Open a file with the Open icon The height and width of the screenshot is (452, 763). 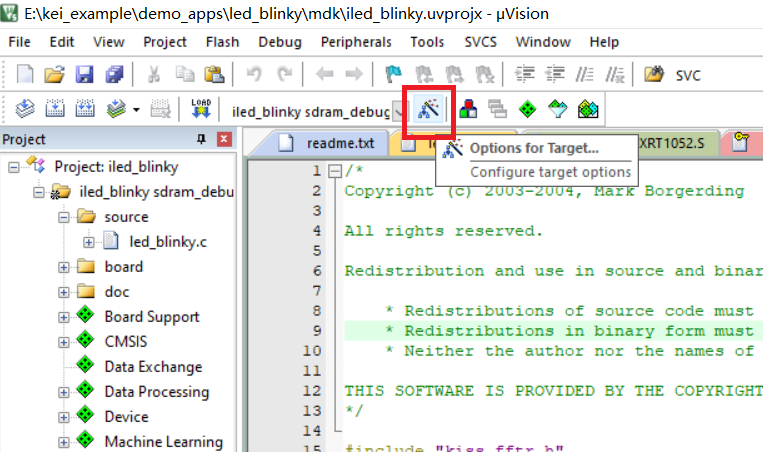pyautogui.click(x=54, y=74)
